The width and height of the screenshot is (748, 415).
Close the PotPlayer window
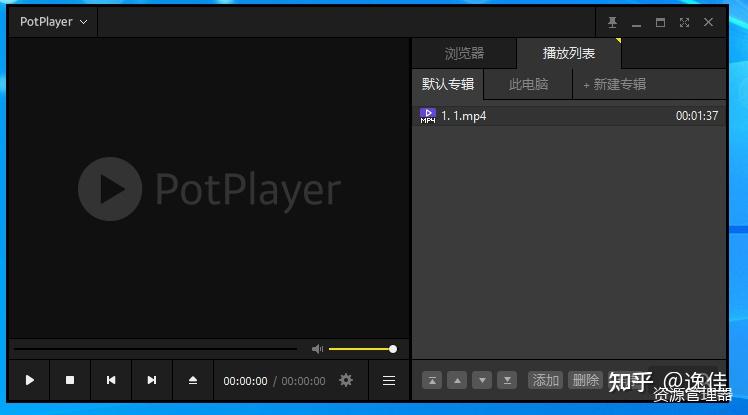(x=708, y=22)
